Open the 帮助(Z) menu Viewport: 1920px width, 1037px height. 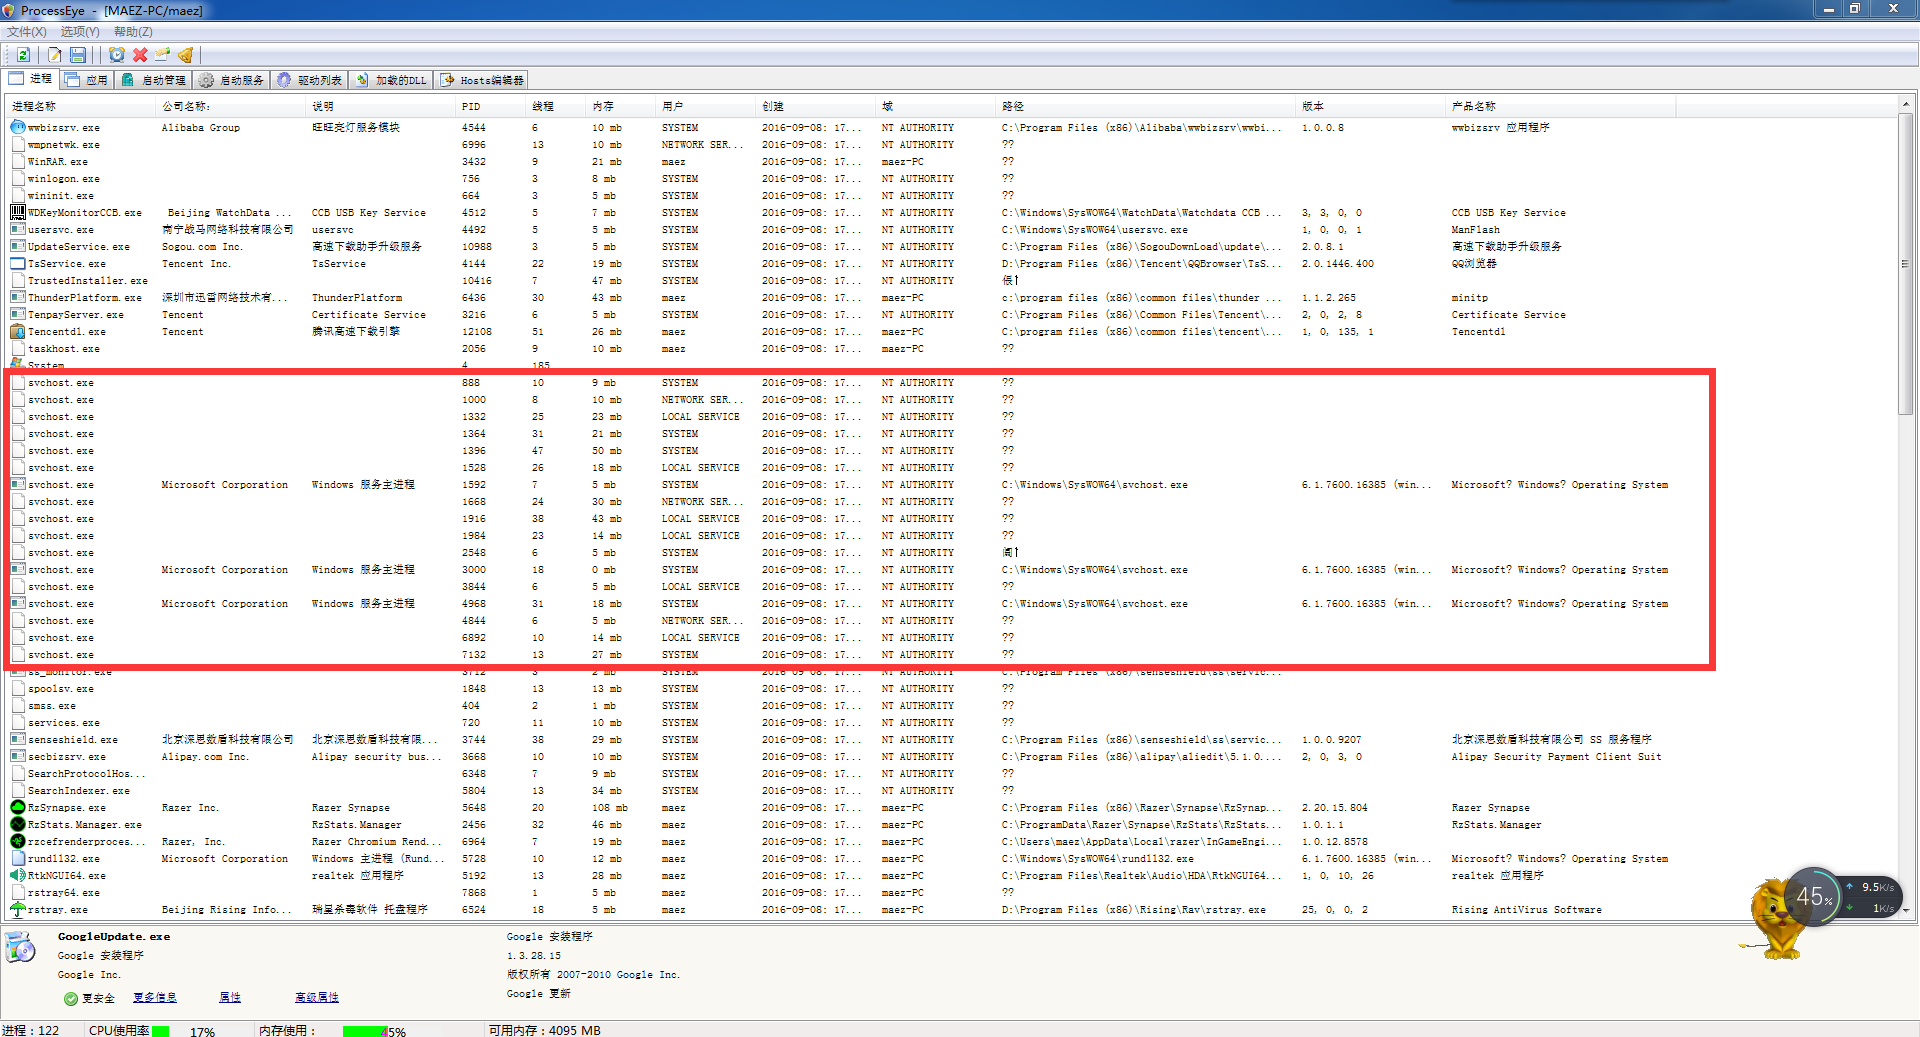[x=133, y=32]
